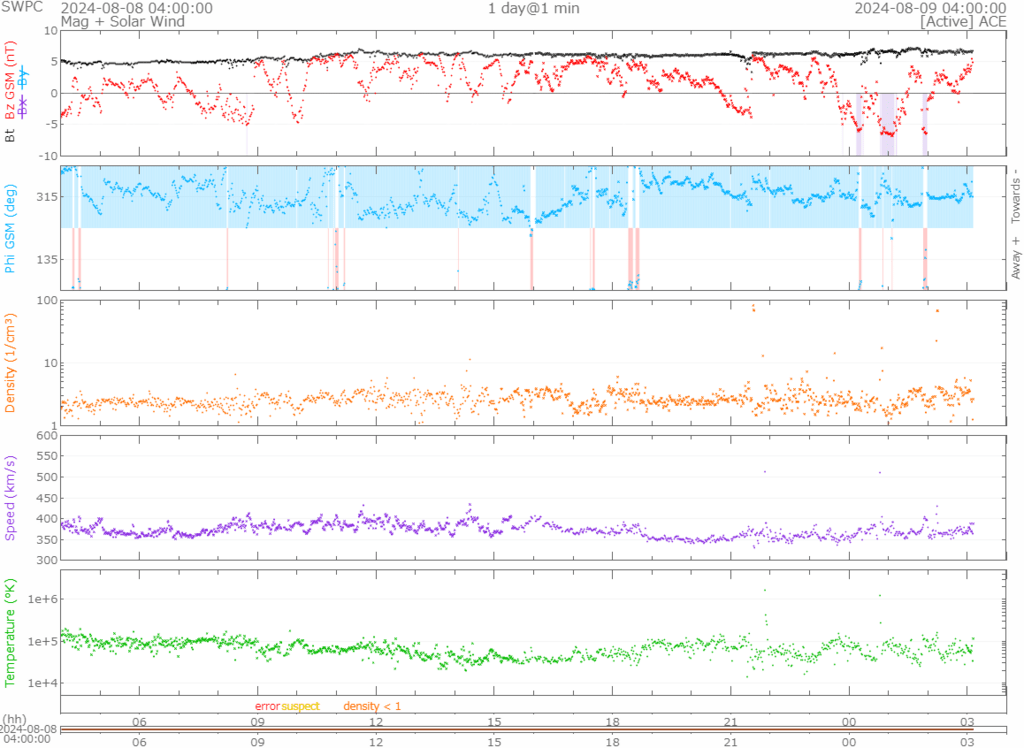Click the 'Away +' label beside Phi plot

tap(1017, 259)
